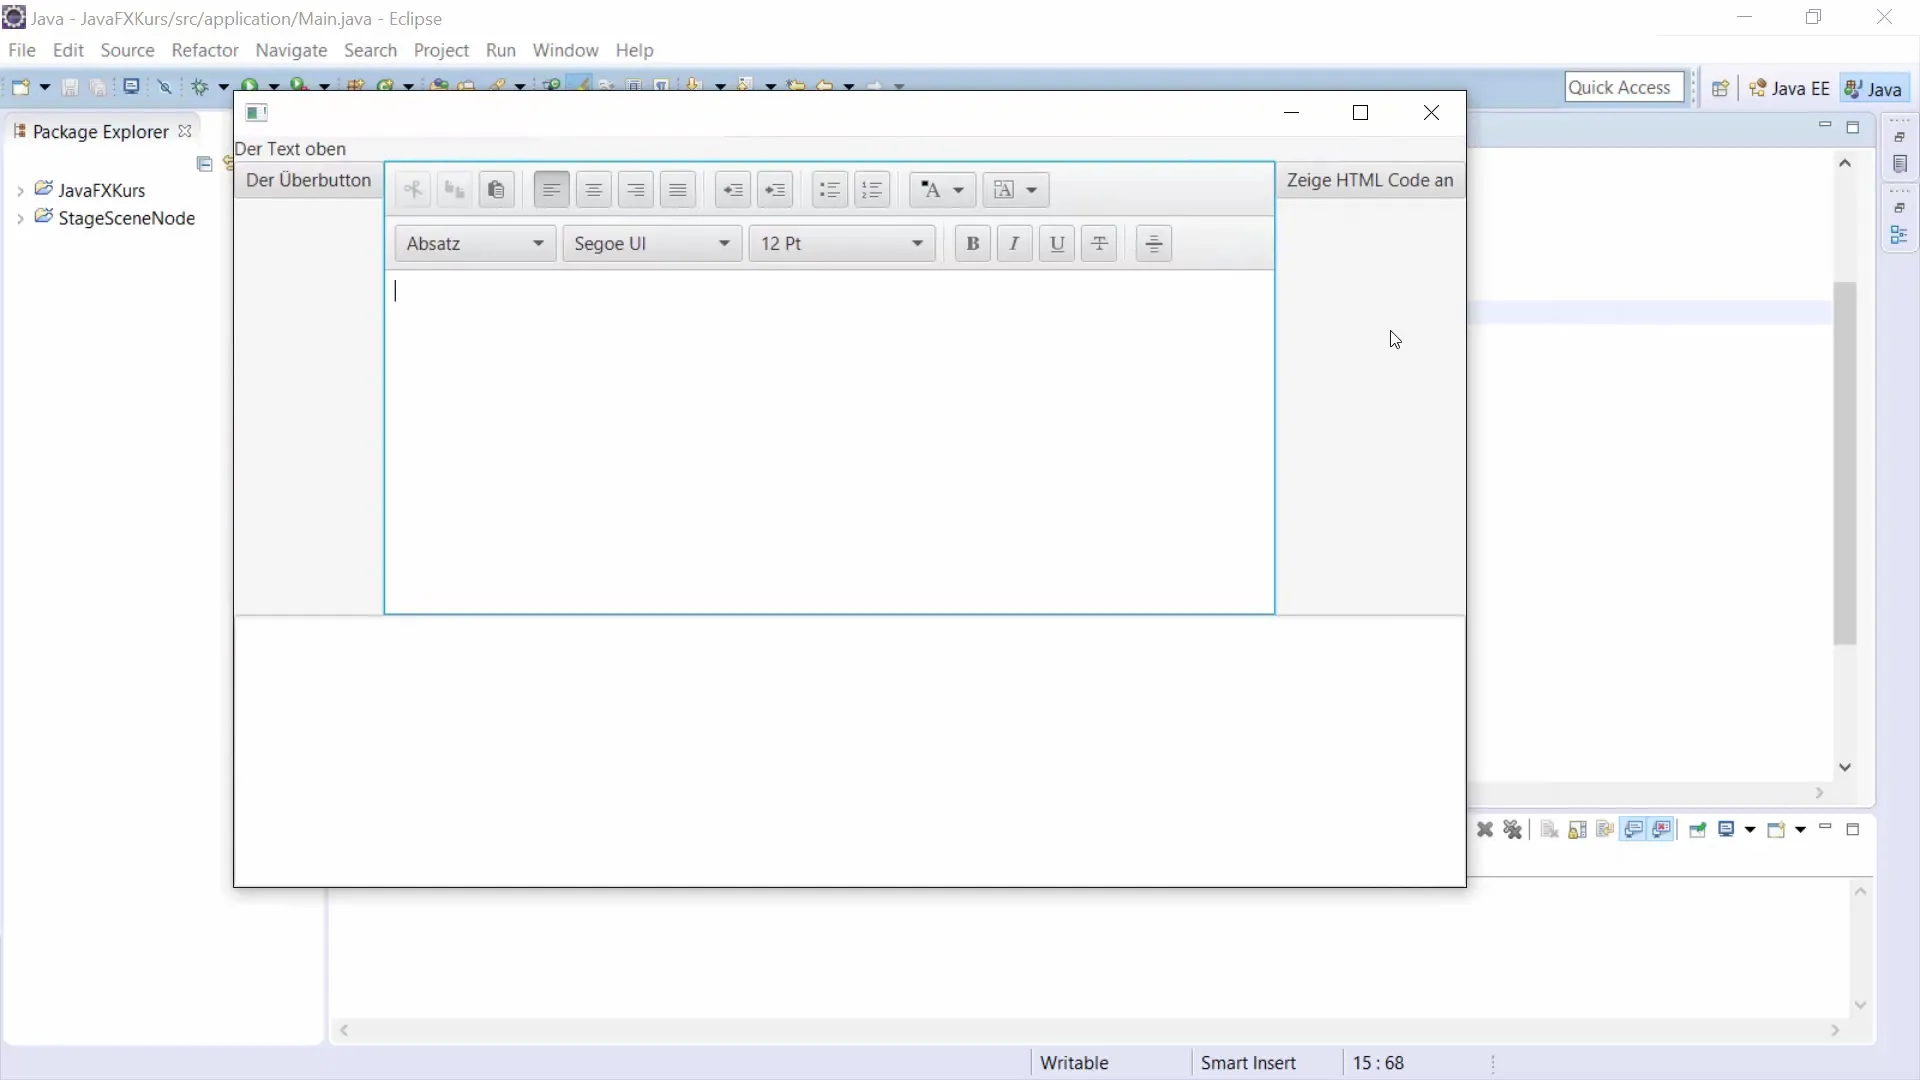Click Open Console icon in Console toolbar

pyautogui.click(x=1776, y=829)
